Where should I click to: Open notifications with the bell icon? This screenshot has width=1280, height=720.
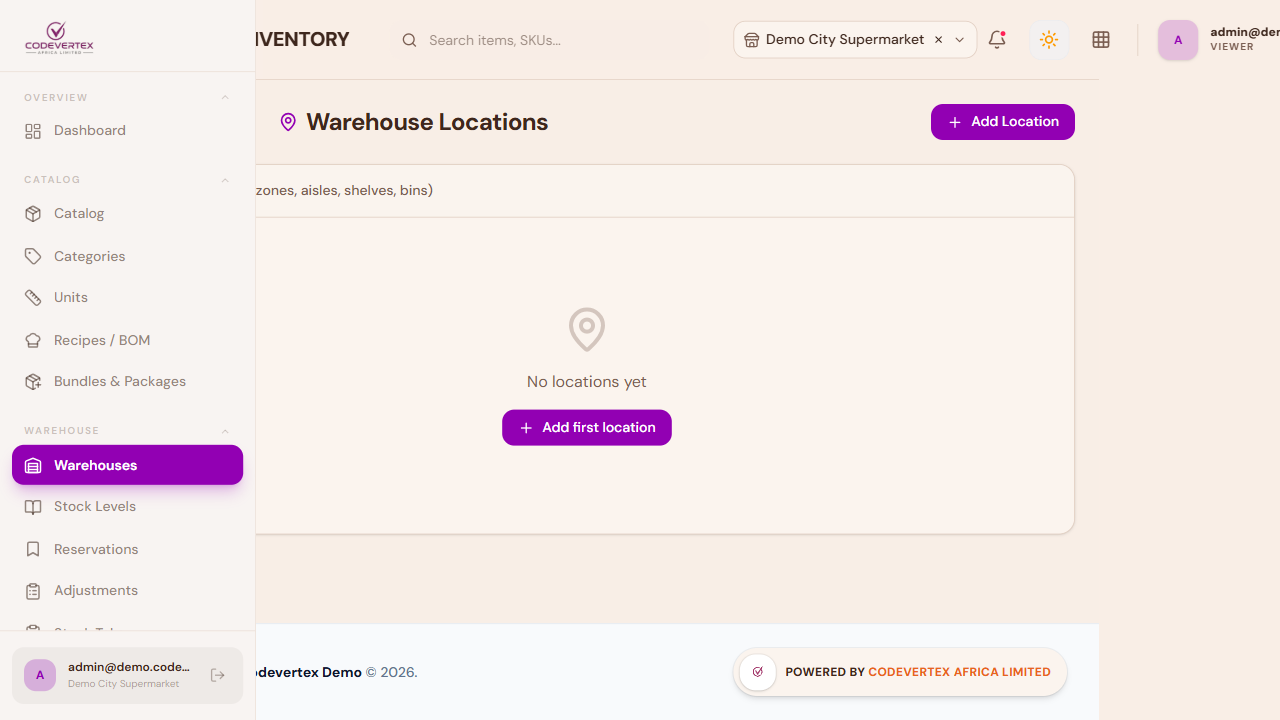[997, 40]
